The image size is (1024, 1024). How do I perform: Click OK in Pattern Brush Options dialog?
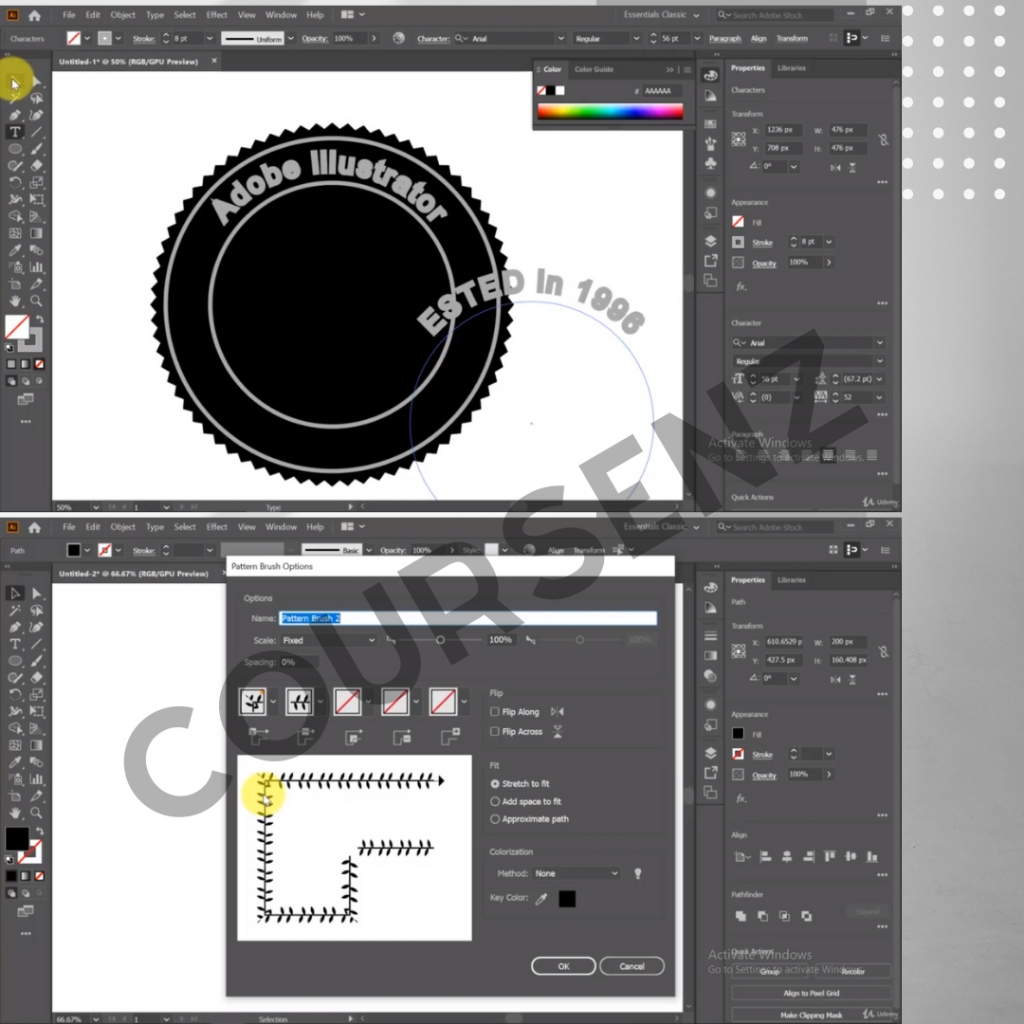click(x=563, y=966)
